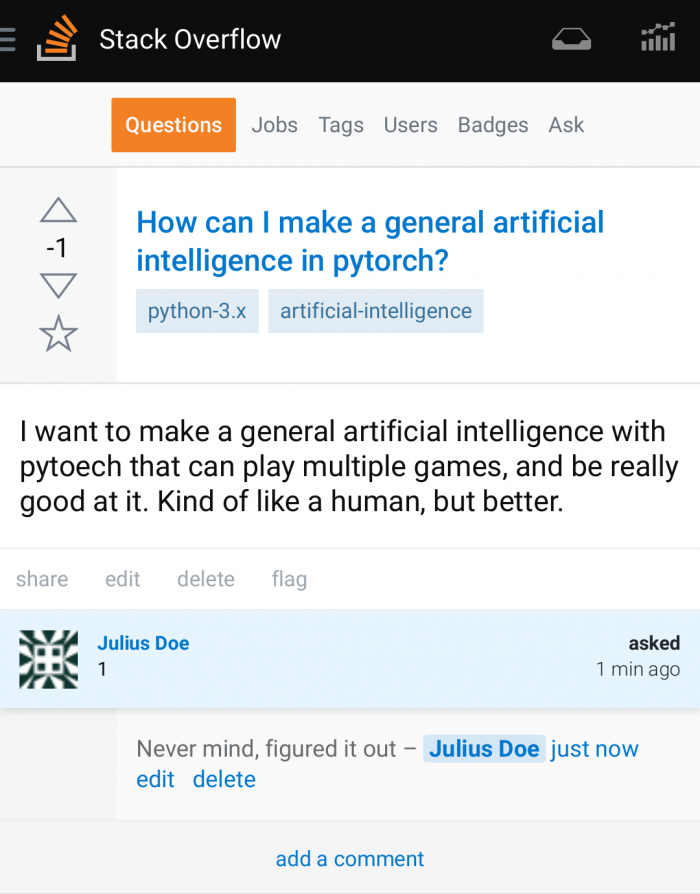Go to the Jobs tab
The width and height of the screenshot is (700, 894).
[275, 125]
